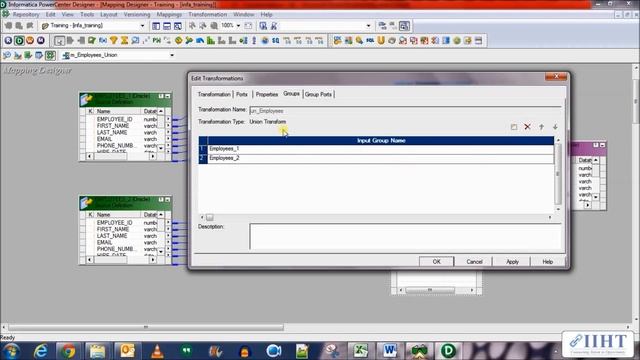Click the LAST_NAME port in bottom source
Screen dimensions: 640x360
pos(112,236)
